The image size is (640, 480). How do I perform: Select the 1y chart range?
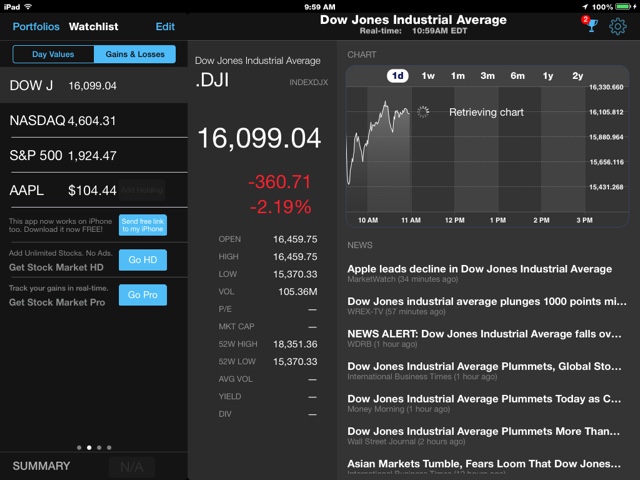[x=548, y=76]
